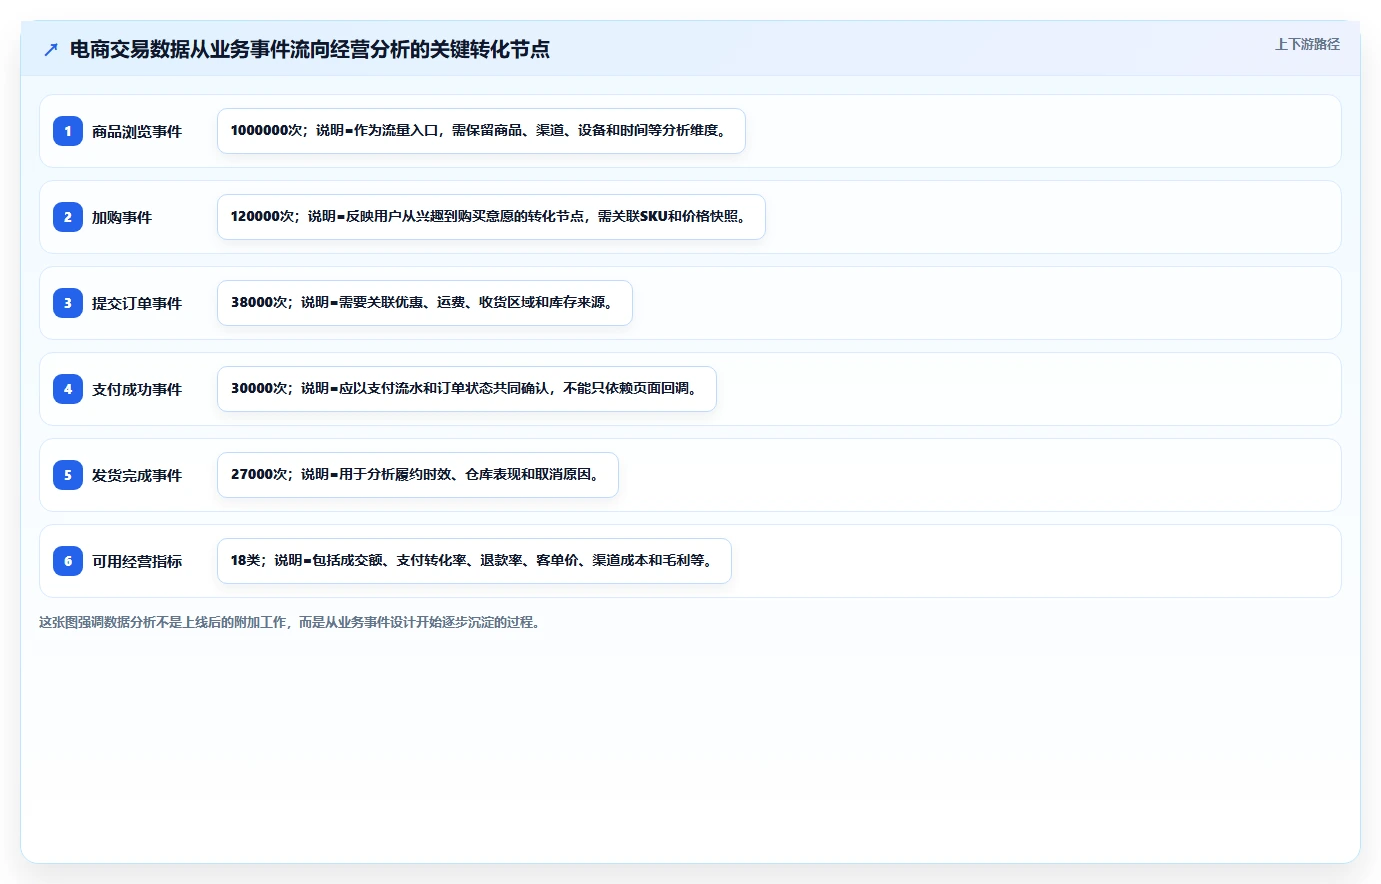Click the footer note starting 这张图强调数据分析

pos(292,622)
